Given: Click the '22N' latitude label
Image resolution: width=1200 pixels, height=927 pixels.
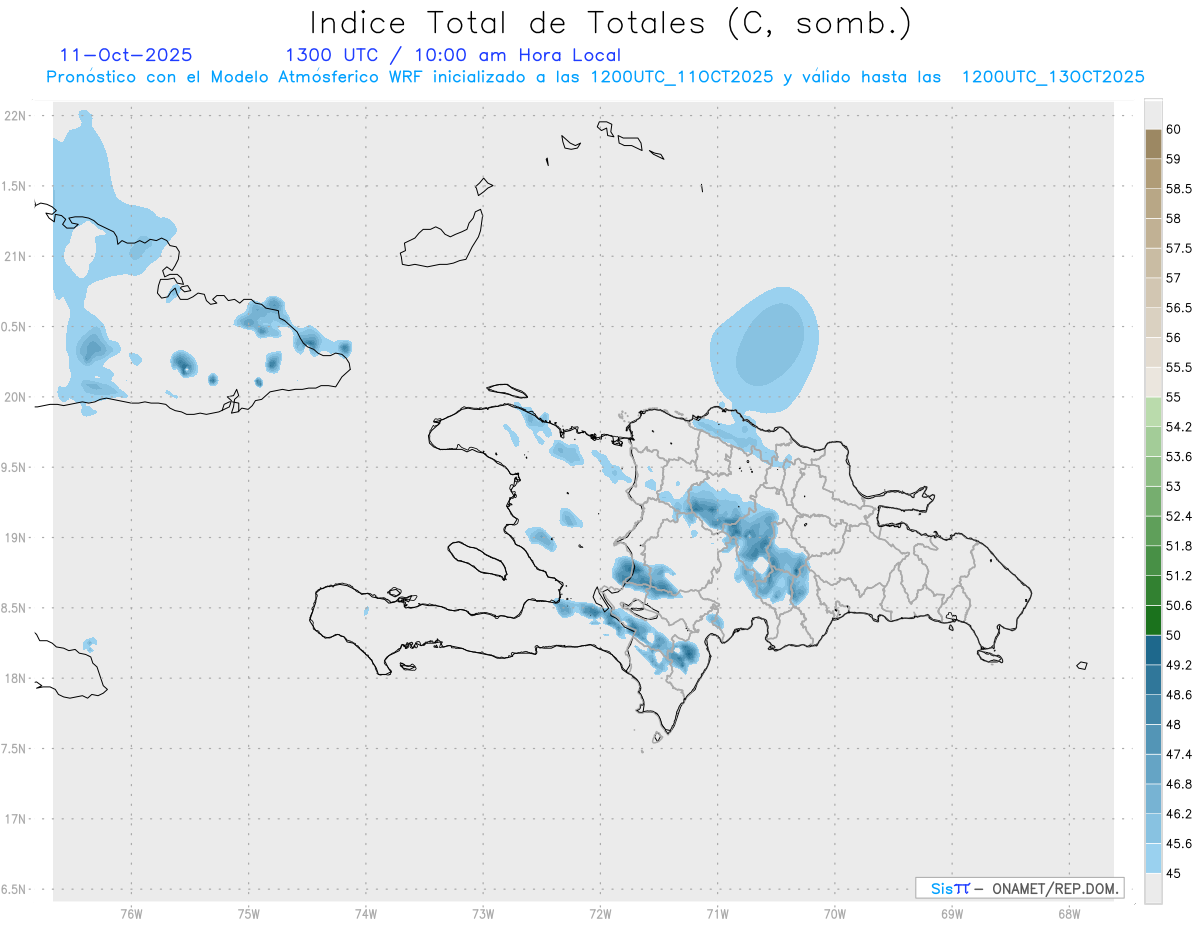Looking at the screenshot, I should click(x=15, y=115).
